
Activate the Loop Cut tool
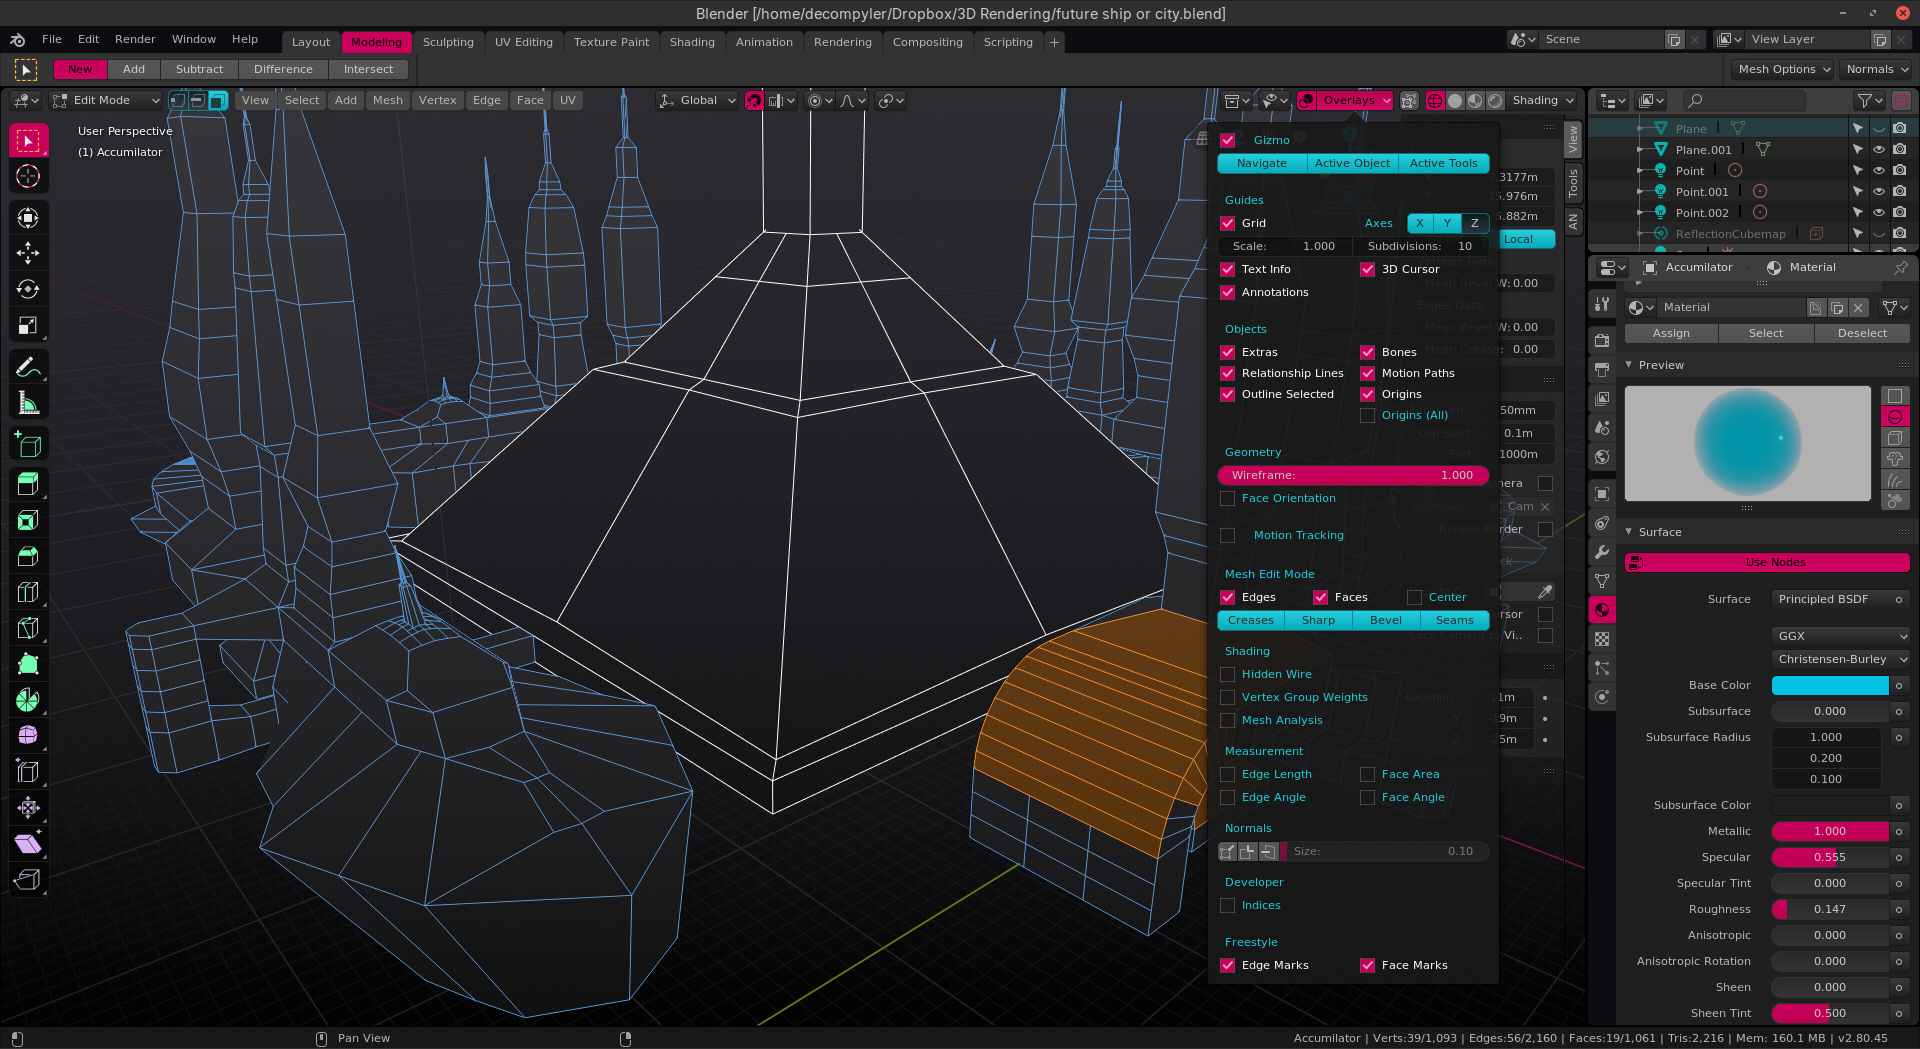[x=28, y=593]
